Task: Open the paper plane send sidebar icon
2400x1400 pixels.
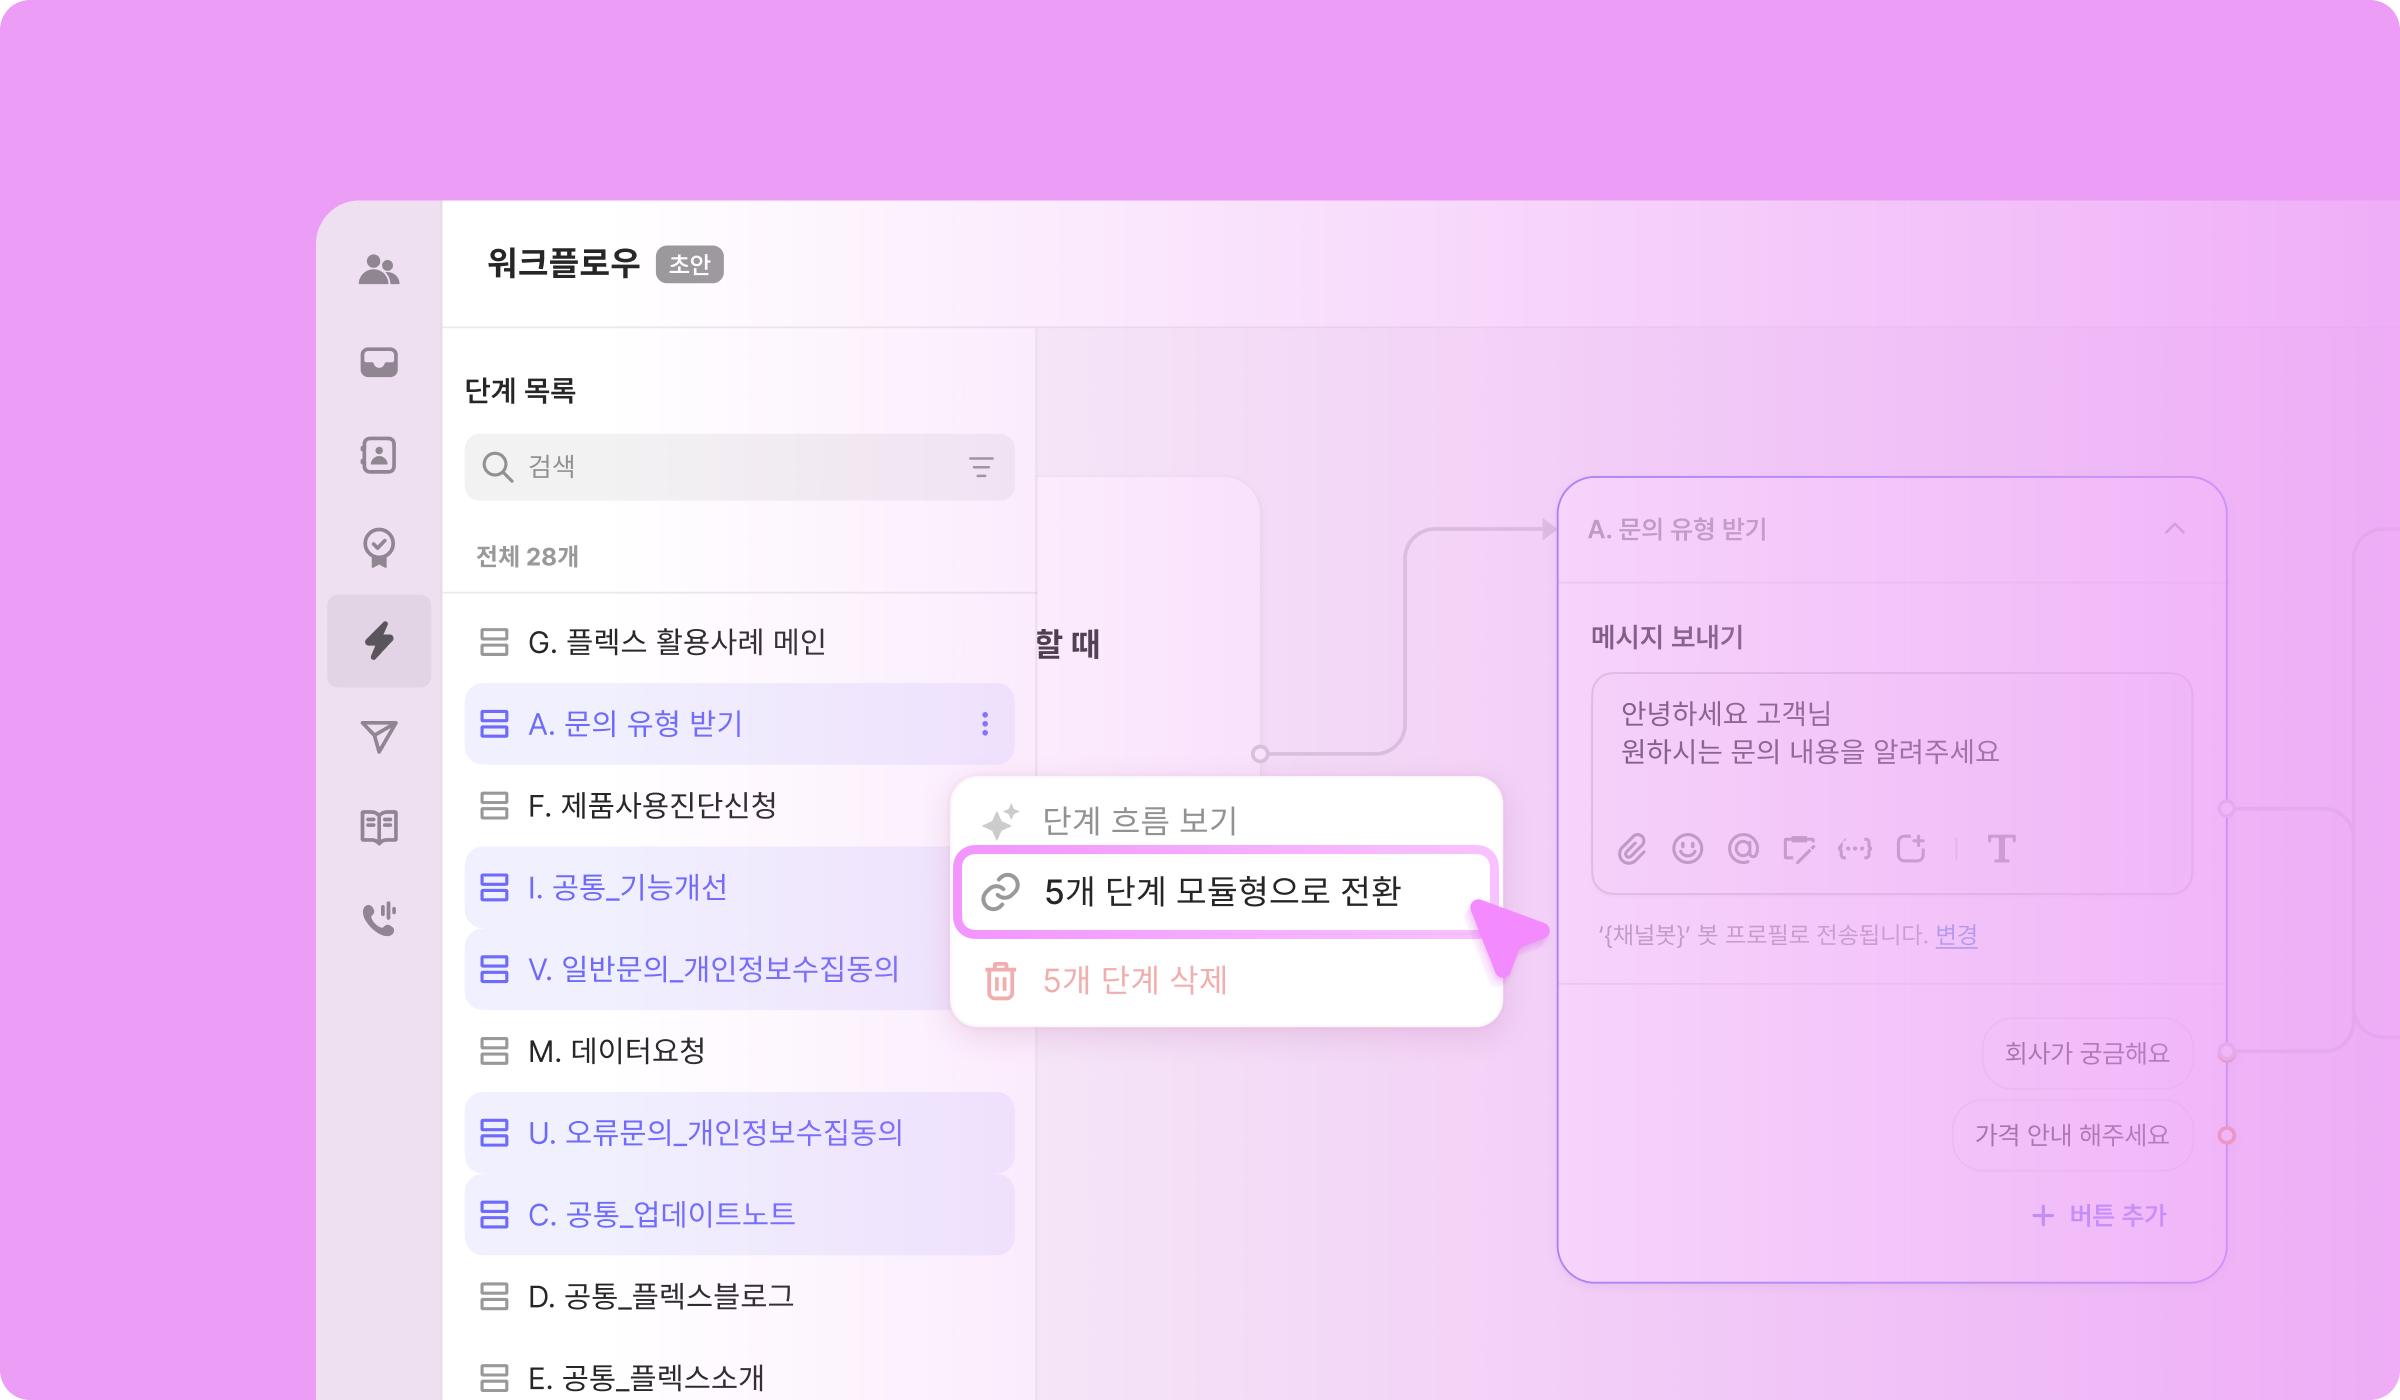Action: 379,736
